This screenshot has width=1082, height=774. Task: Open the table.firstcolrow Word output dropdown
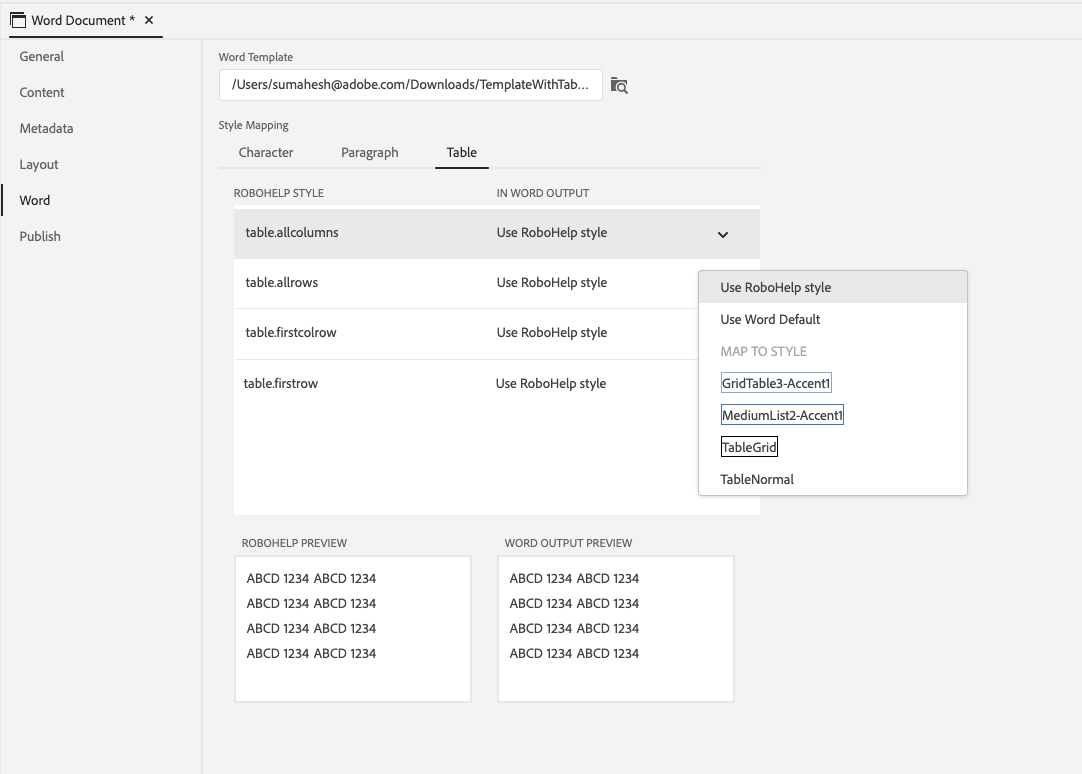pyautogui.click(x=552, y=333)
